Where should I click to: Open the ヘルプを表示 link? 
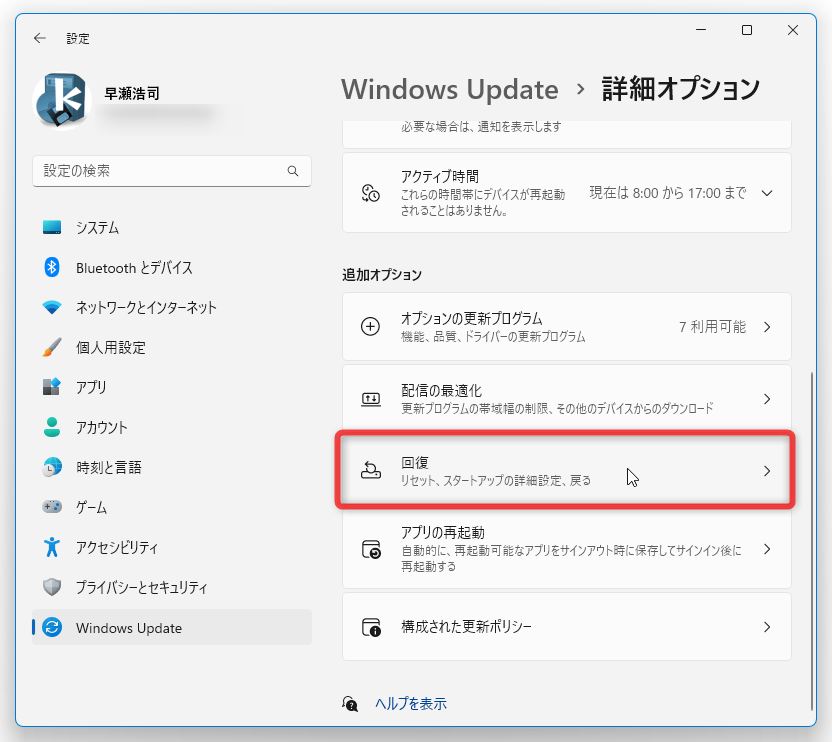point(411,704)
